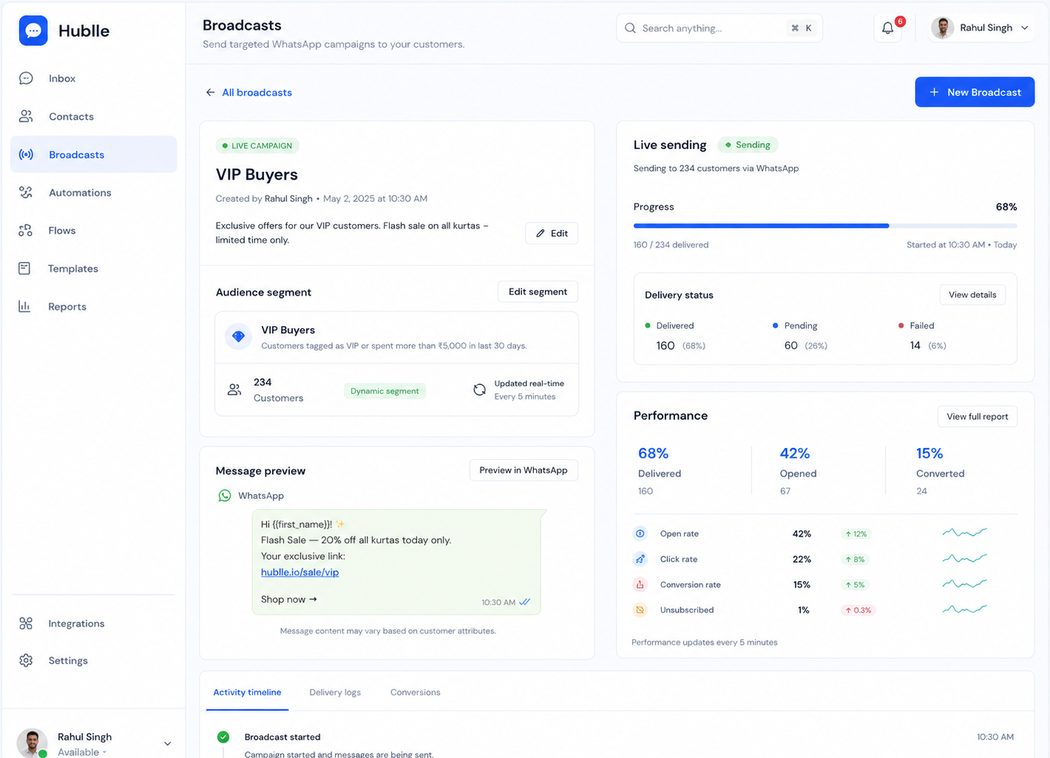This screenshot has height=758, width=1050.
Task: Click the Broadcasts signal icon in the sidebar
Action: coord(25,155)
